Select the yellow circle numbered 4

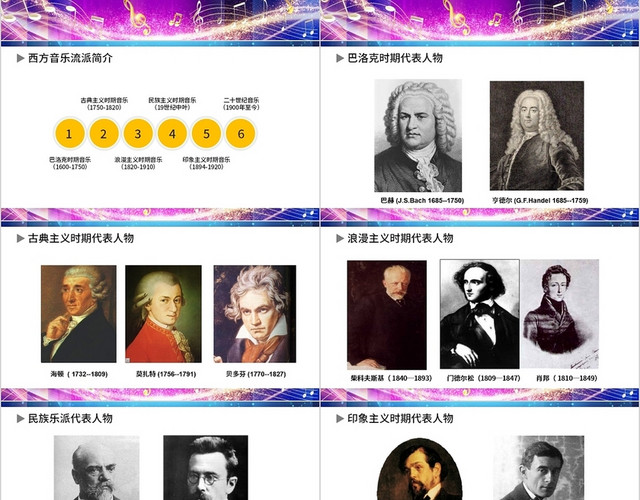click(172, 133)
